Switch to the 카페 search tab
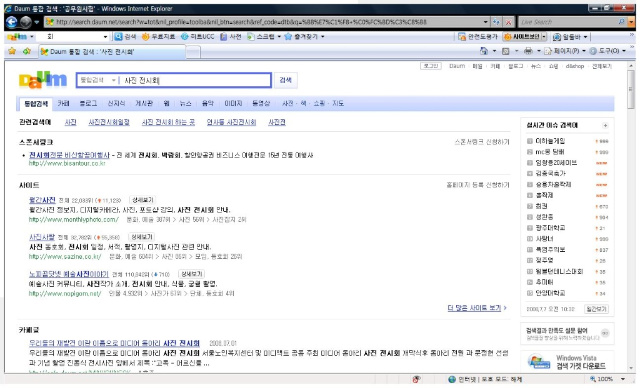 [63, 104]
